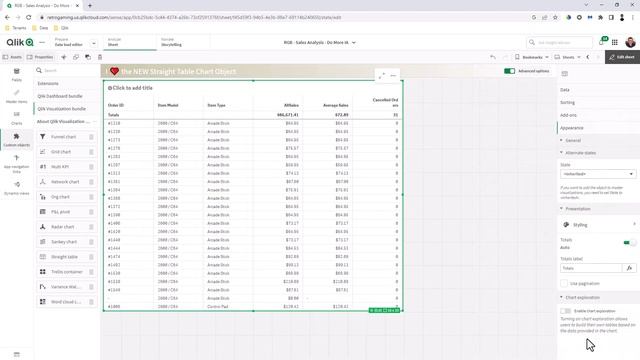Click the undo arrow in toolbar
This screenshot has width=640, height=360.
(x=493, y=57)
